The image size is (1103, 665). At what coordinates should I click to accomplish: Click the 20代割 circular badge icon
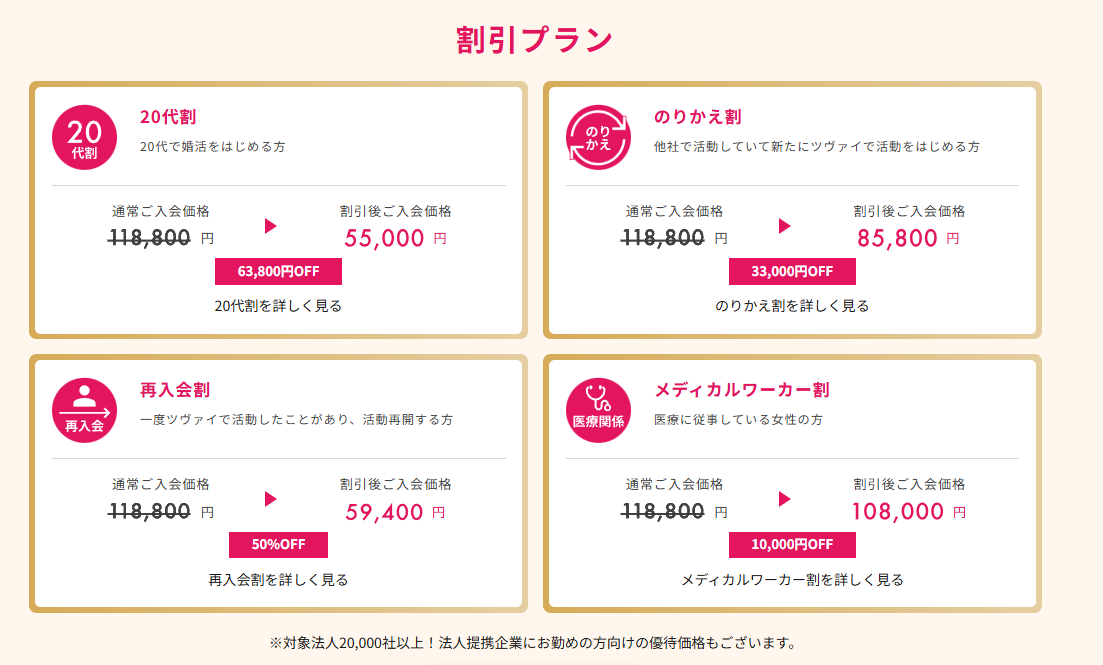[85, 138]
